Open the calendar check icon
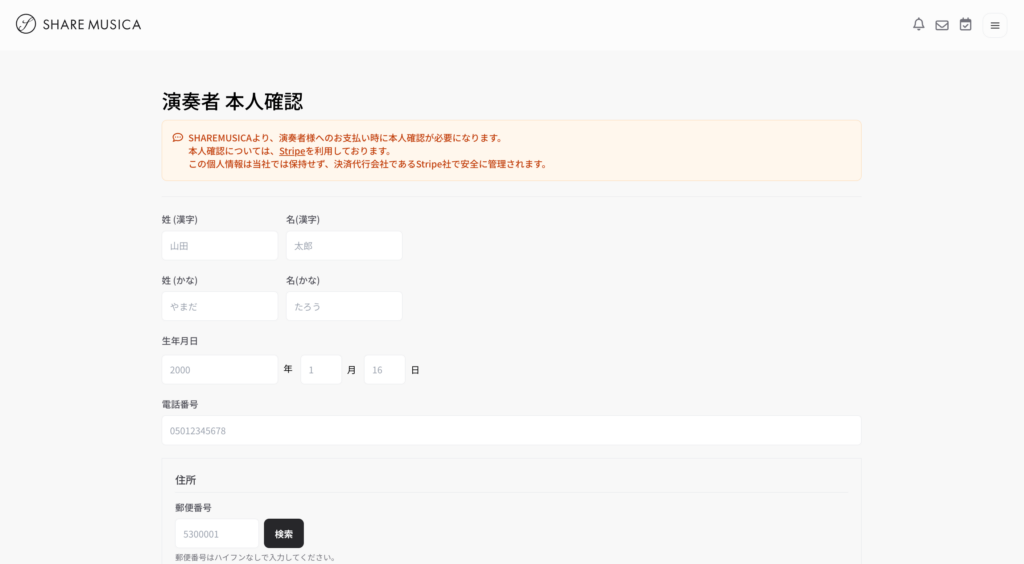This screenshot has height=564, width=1024. pyautogui.click(x=965, y=25)
